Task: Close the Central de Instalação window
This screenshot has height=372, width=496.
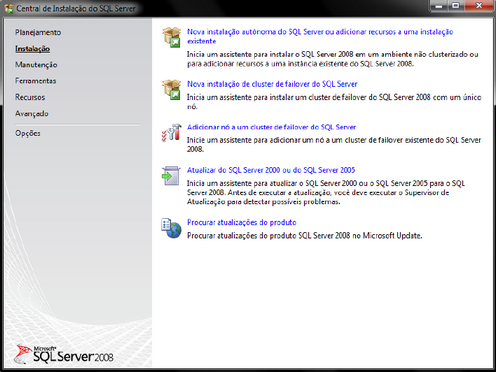Action: tap(479, 6)
